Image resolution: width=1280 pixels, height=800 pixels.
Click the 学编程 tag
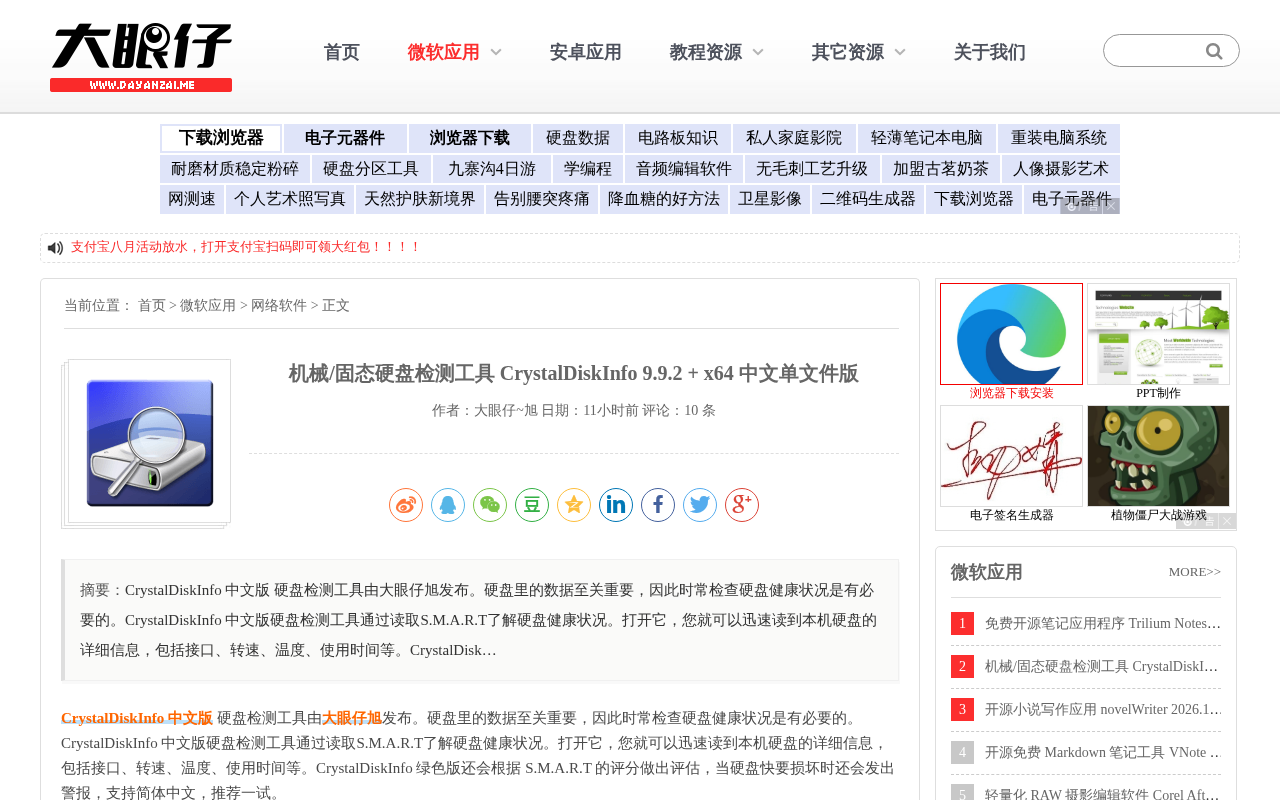[588, 169]
